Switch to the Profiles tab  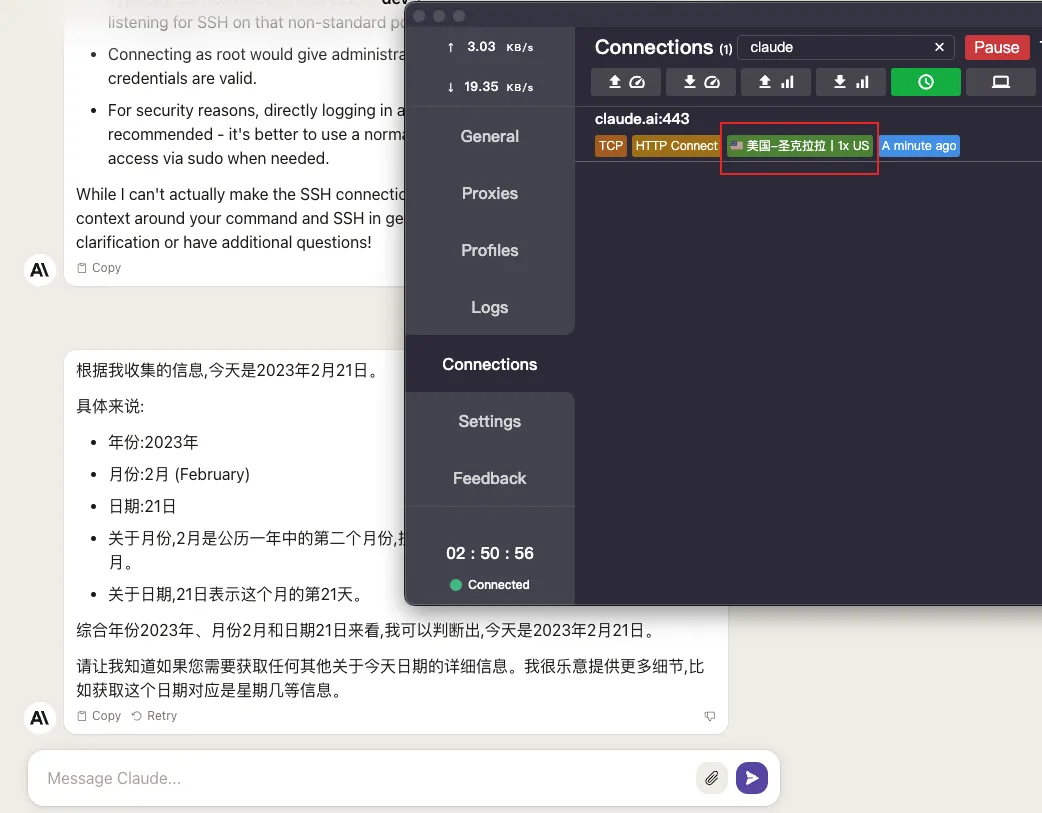click(x=490, y=251)
